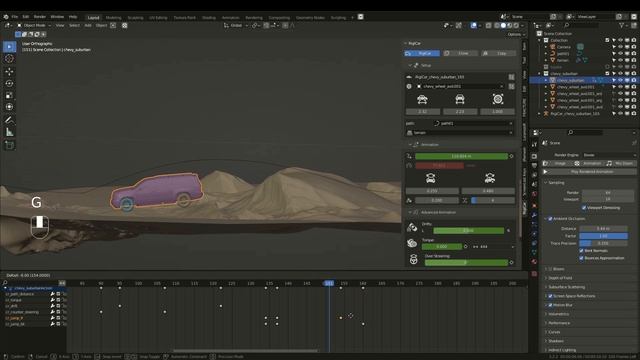Open the Render Engine dropdown
This screenshot has width=640, height=360.
608,155
